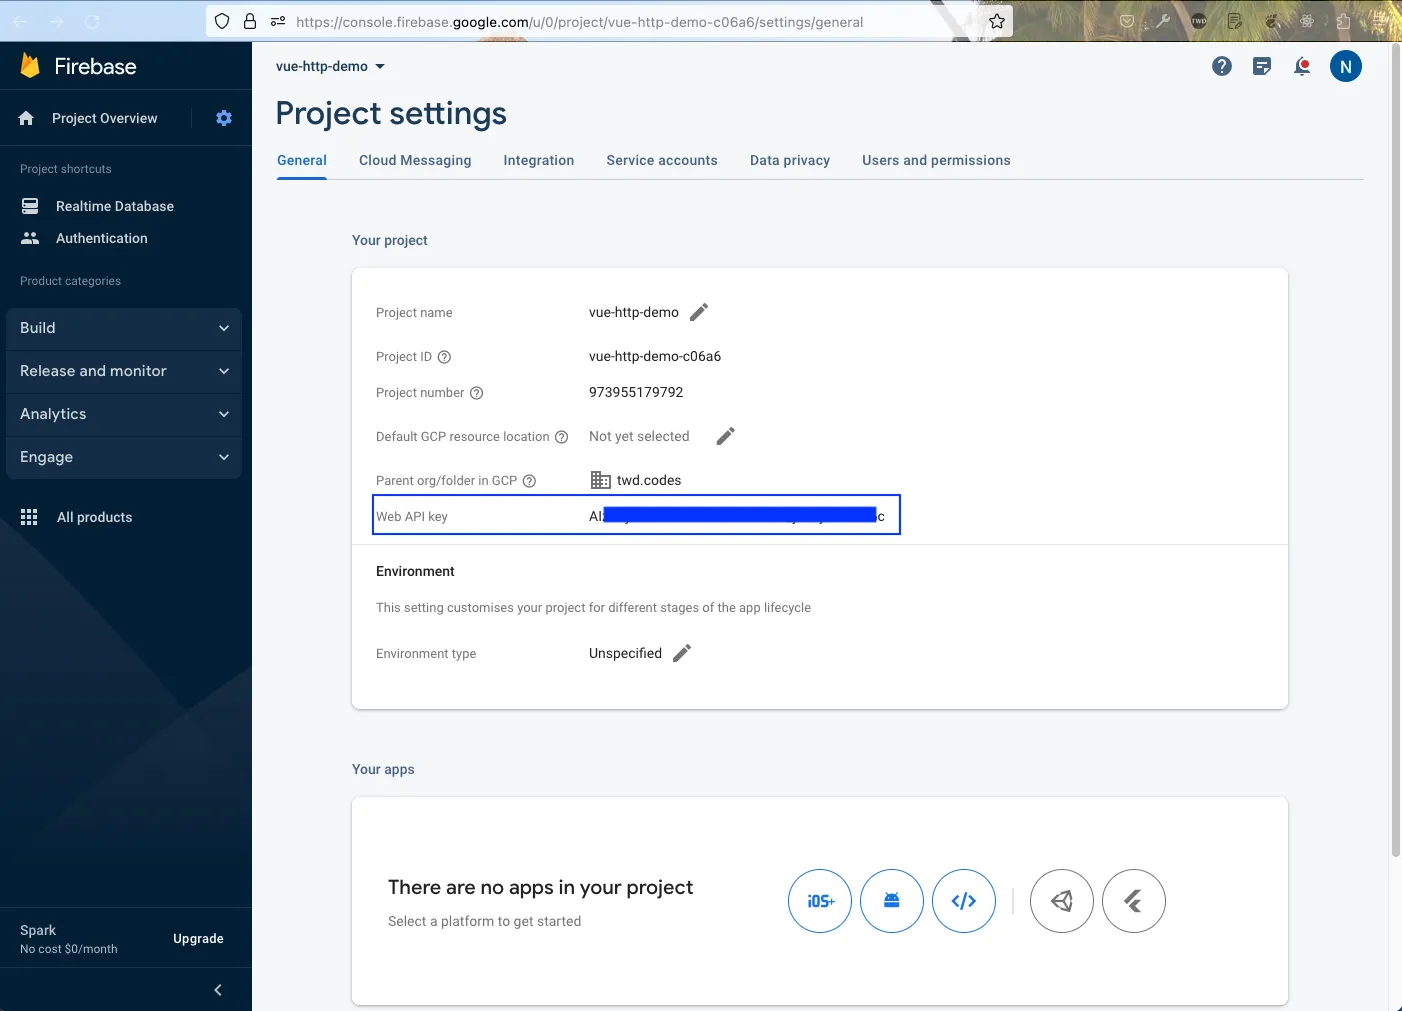Viewport: 1402px width, 1011px height.
Task: Go back in browser
Action: (x=20, y=21)
